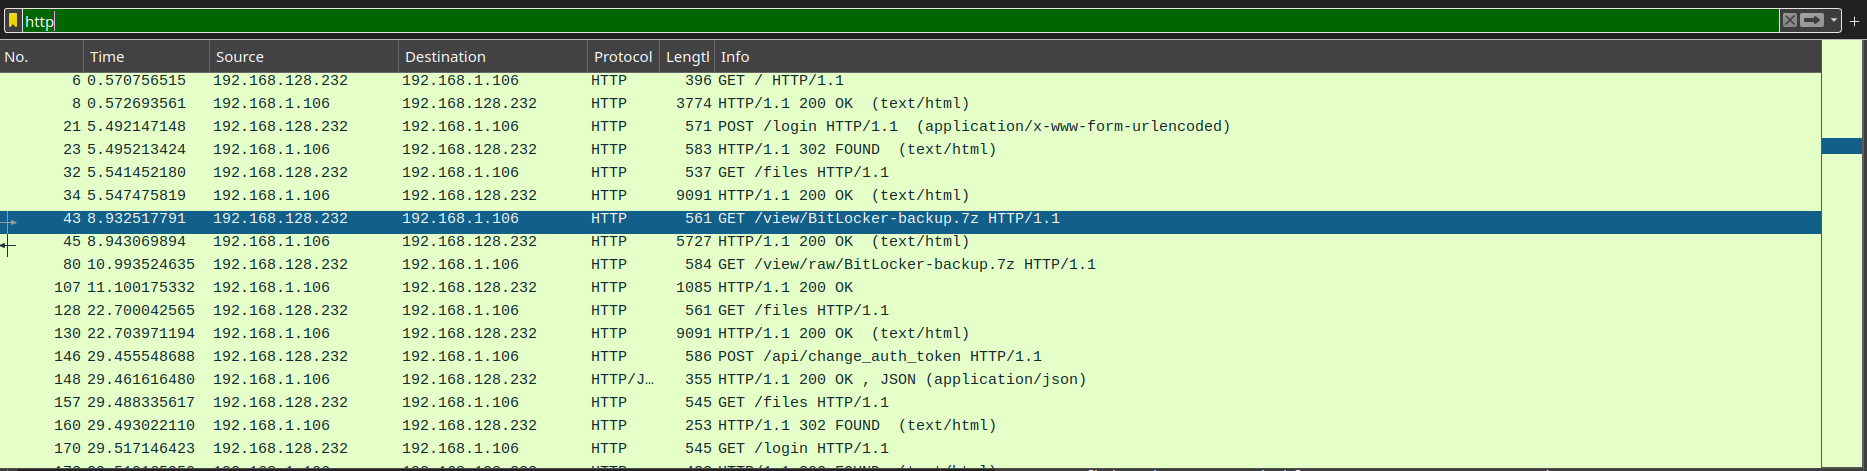Sort by Protocol column header

click(622, 57)
